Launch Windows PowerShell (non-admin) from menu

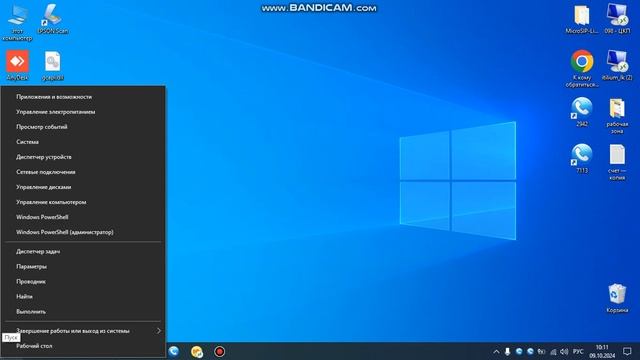coord(83,217)
